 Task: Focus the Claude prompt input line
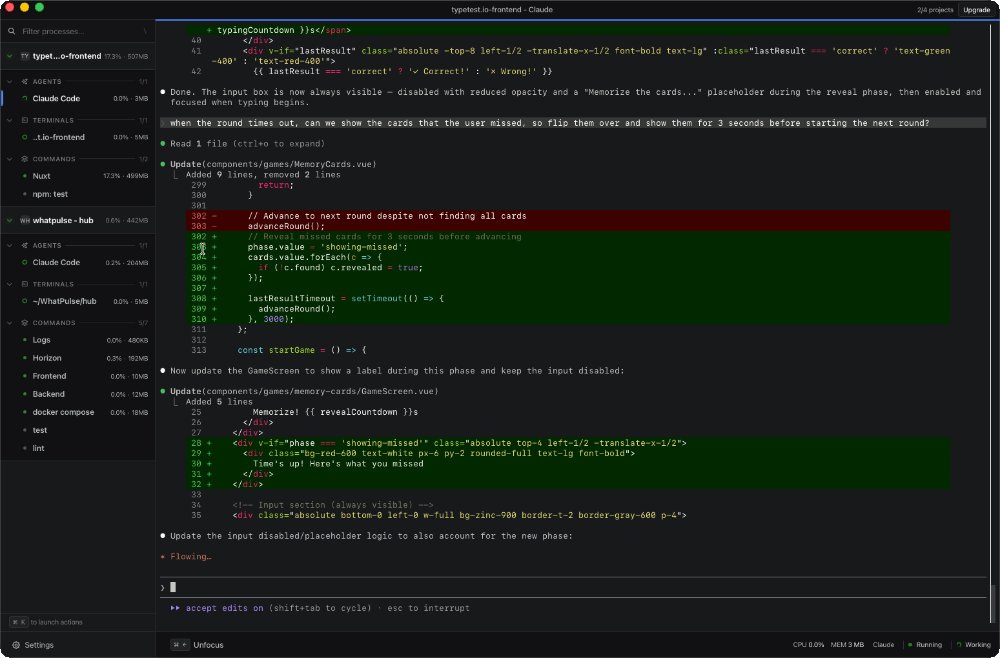(x=573, y=587)
